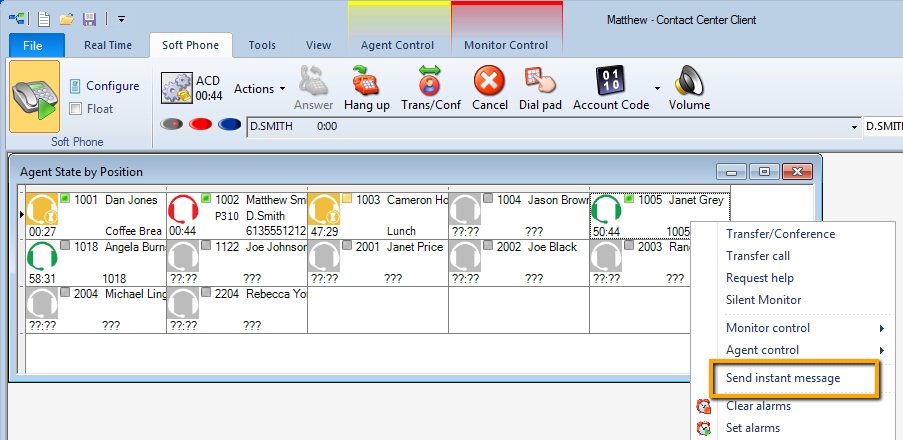Click the Set alarms icon
Viewport: 903px width, 440px height.
(705, 429)
